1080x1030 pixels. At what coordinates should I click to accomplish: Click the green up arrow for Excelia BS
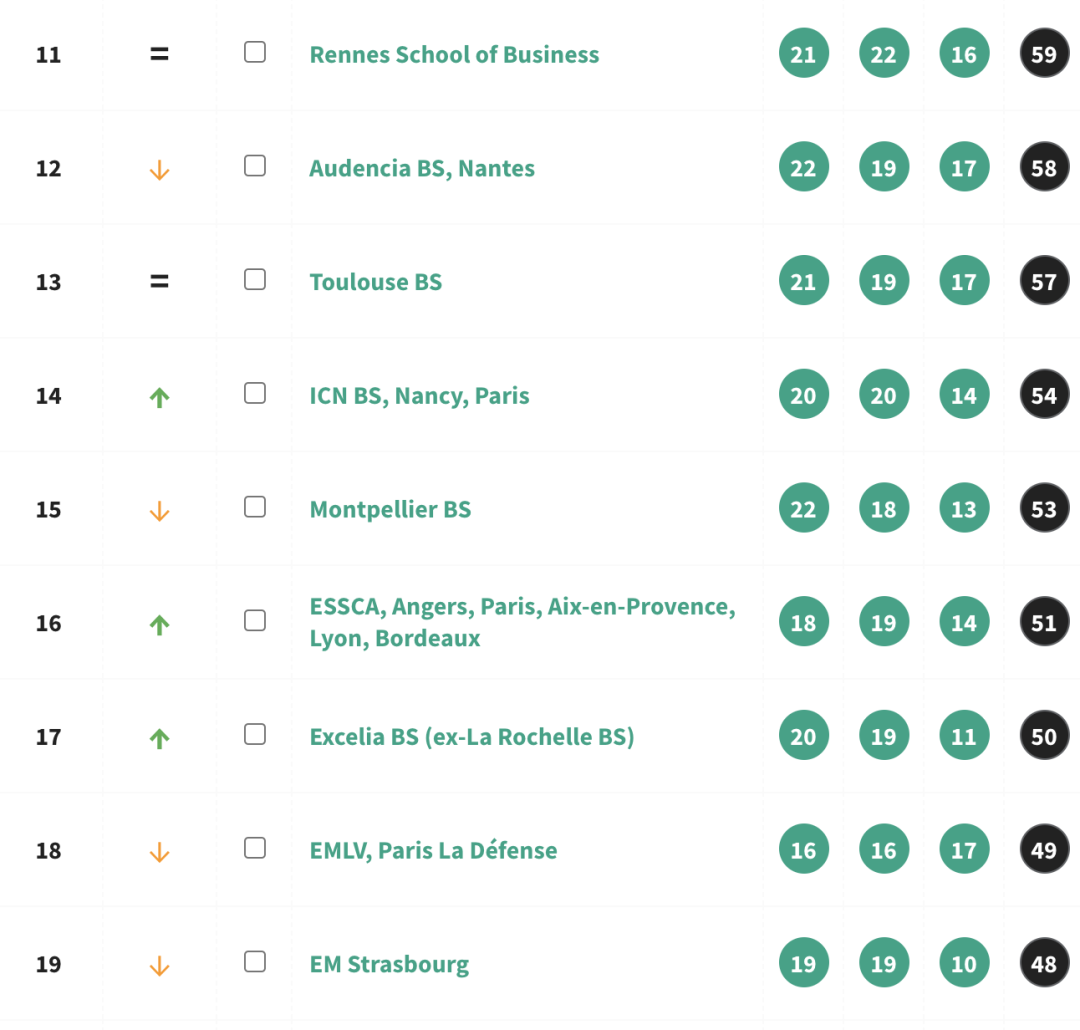pos(159,739)
